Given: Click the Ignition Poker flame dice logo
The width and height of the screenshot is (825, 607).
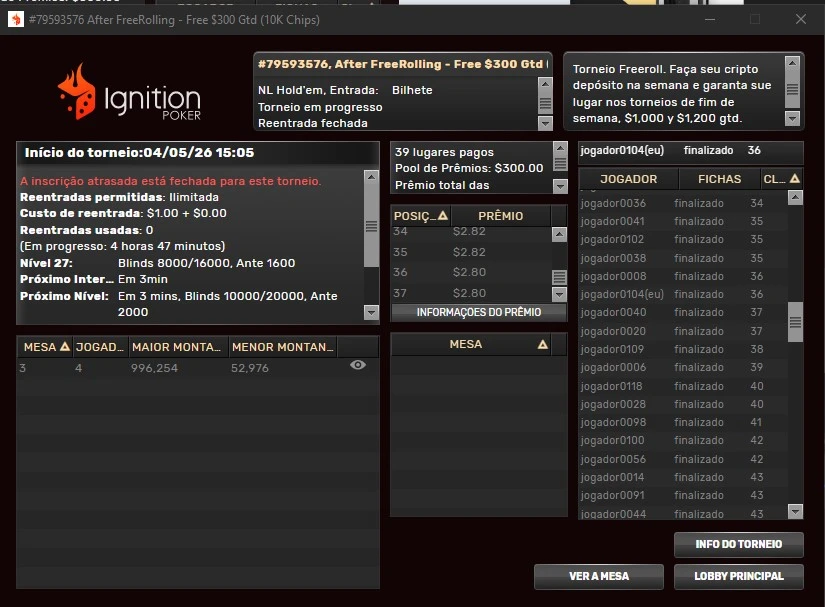Looking at the screenshot, I should pos(76,93).
